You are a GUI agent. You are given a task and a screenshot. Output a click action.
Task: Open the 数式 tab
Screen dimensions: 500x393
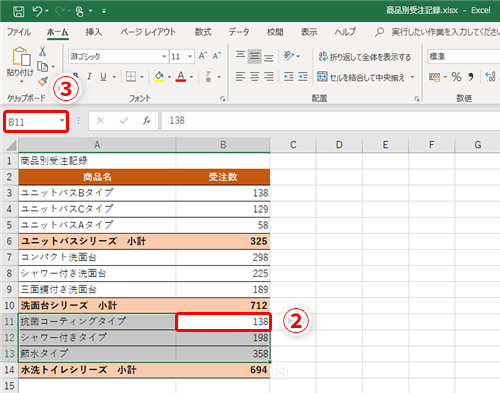(x=203, y=32)
